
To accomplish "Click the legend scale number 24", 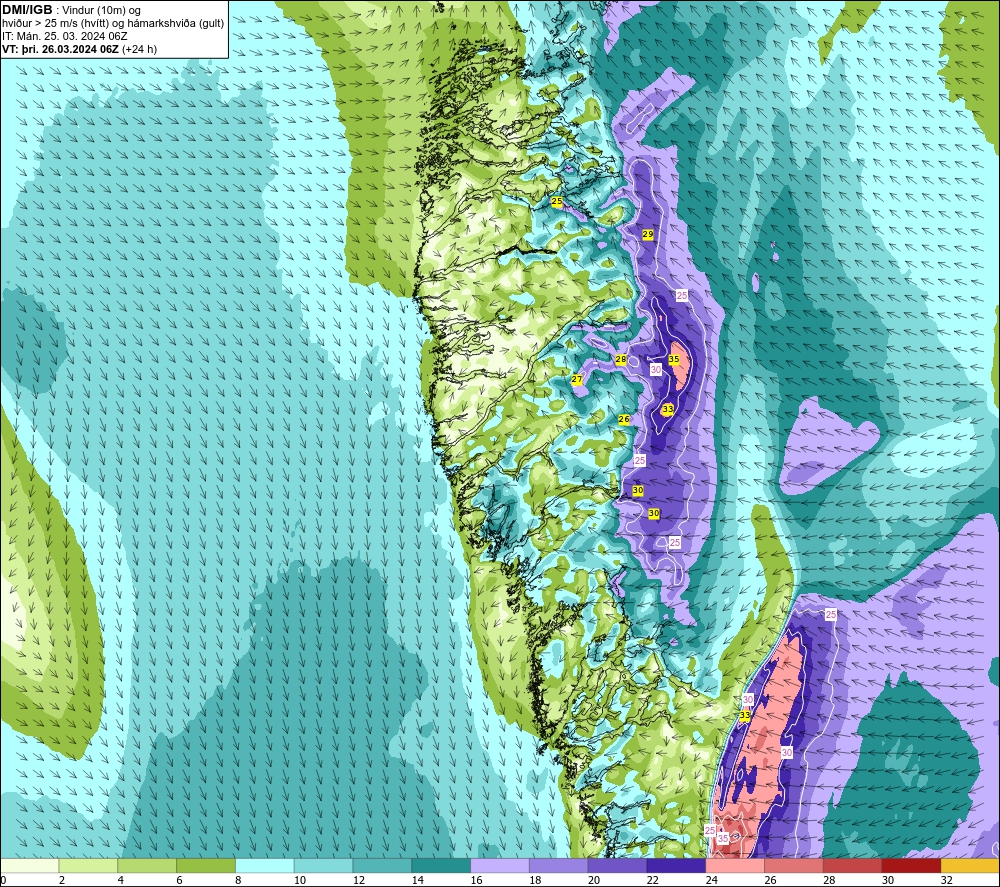I will (711, 880).
